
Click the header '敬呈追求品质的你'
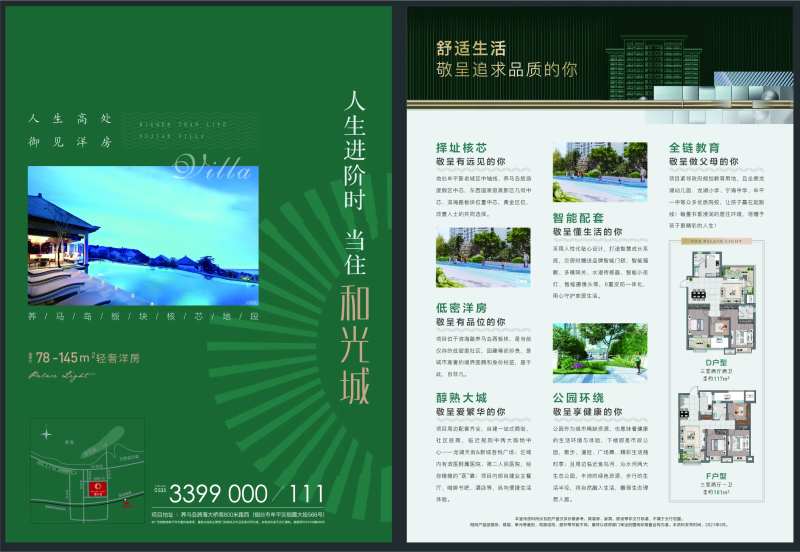click(x=507, y=69)
